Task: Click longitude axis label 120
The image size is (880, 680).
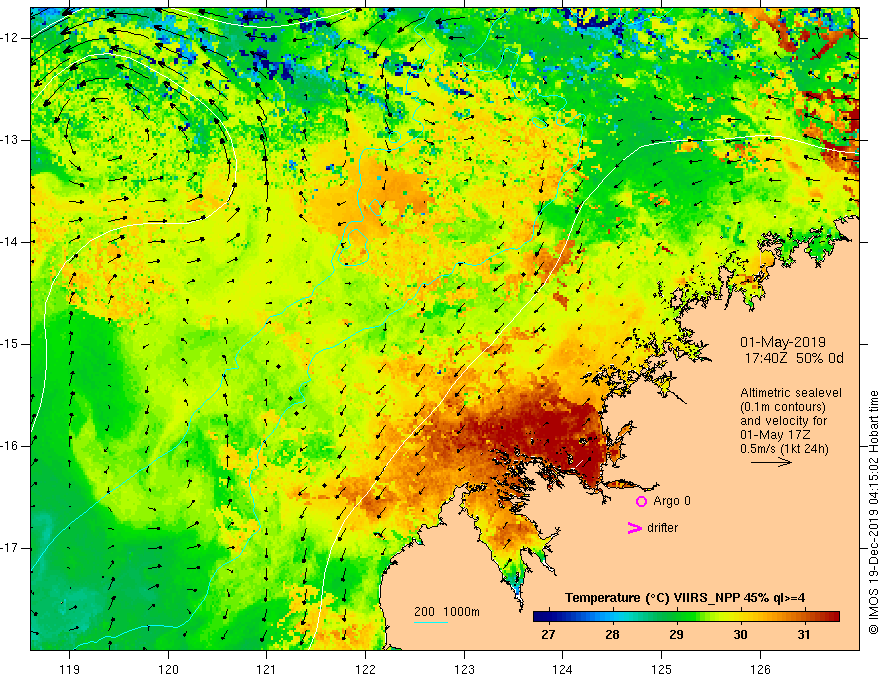Action: pos(168,669)
